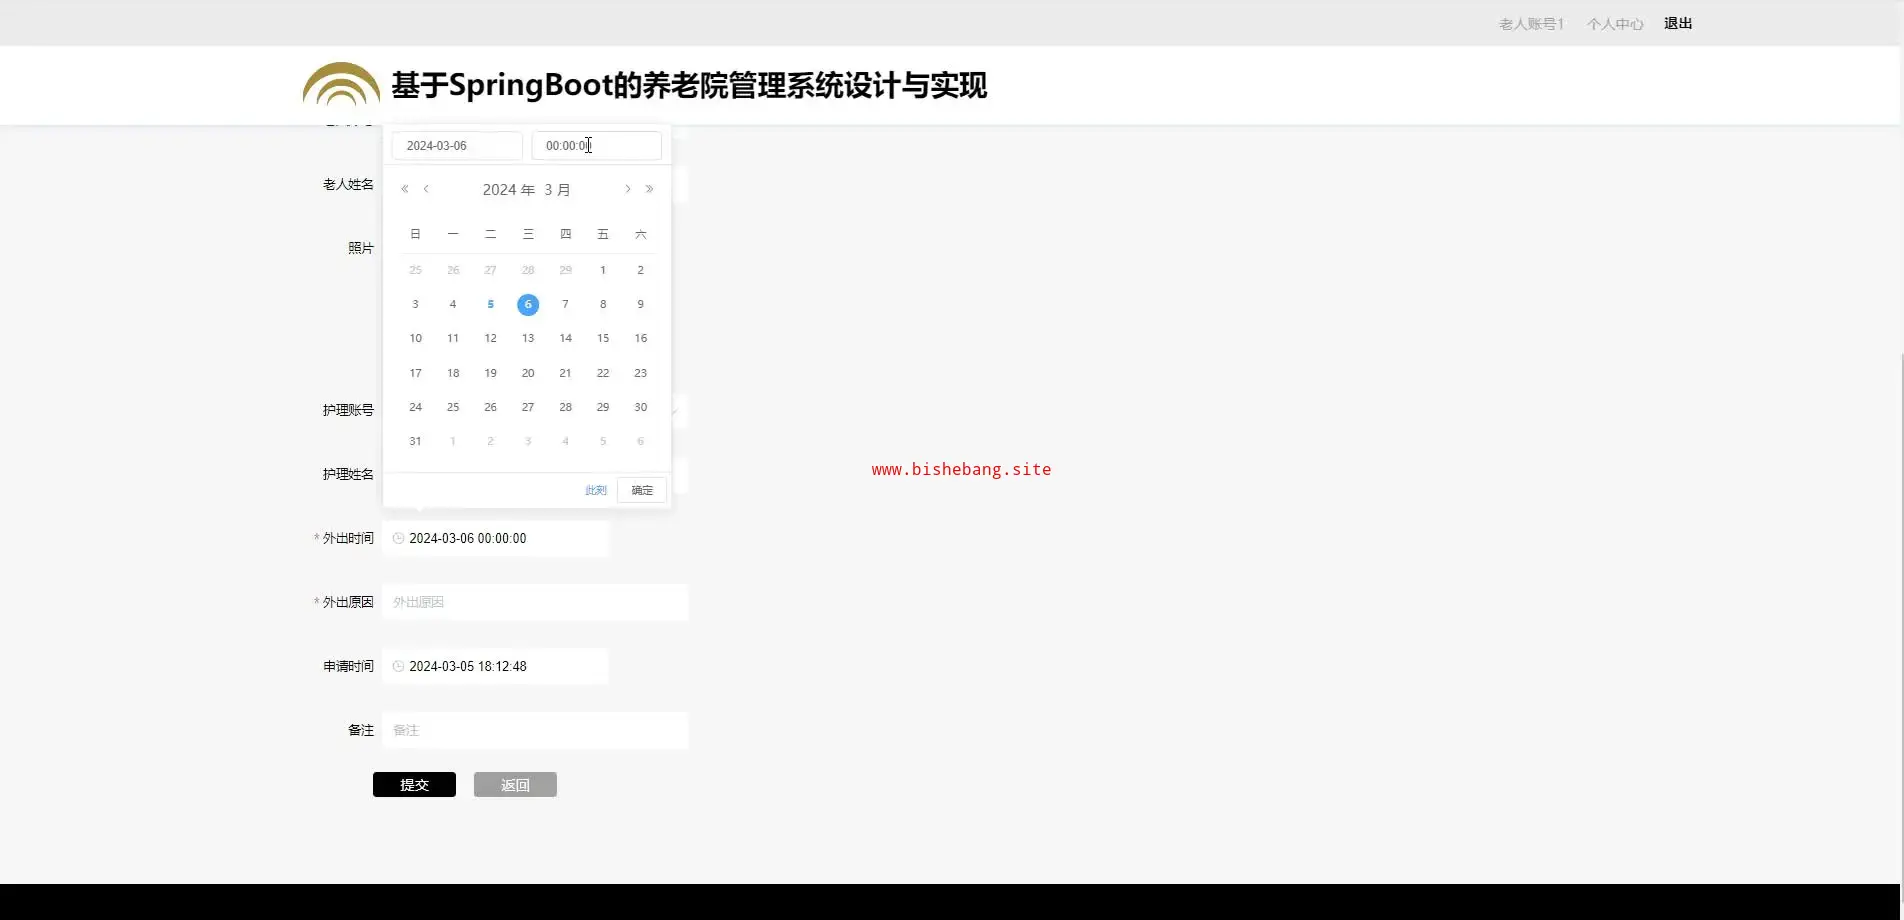
Task: Select greyed-out February 28 in calendar
Action: [x=528, y=270]
